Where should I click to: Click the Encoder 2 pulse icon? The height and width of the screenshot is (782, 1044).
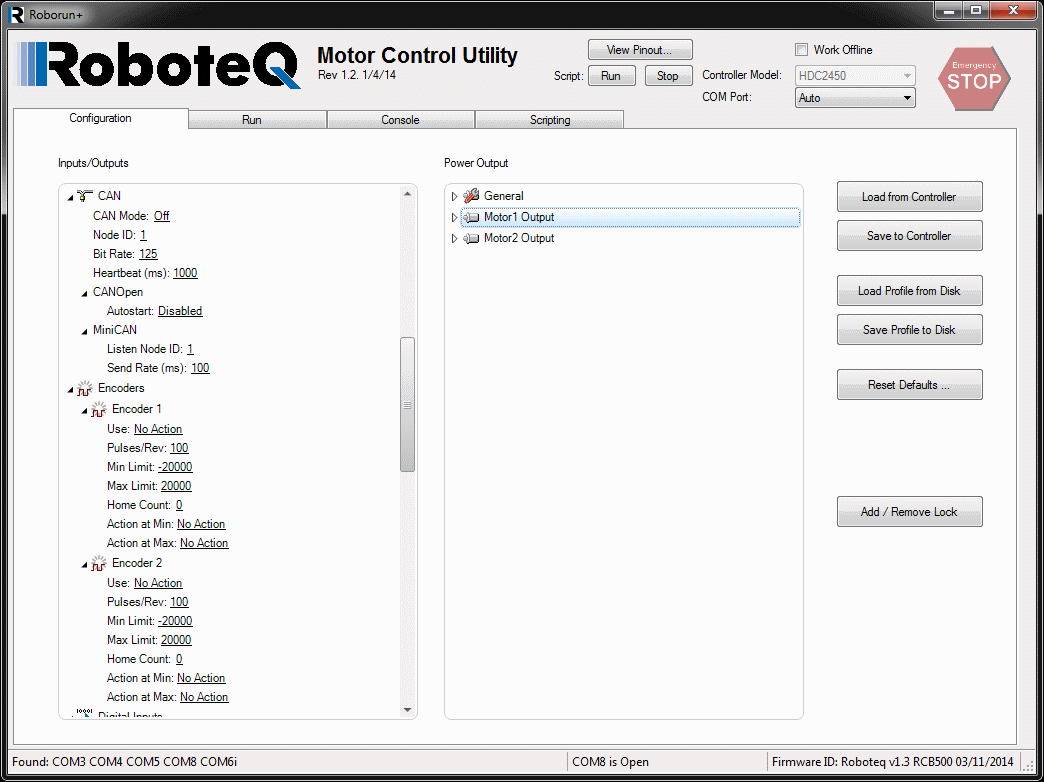(99, 564)
